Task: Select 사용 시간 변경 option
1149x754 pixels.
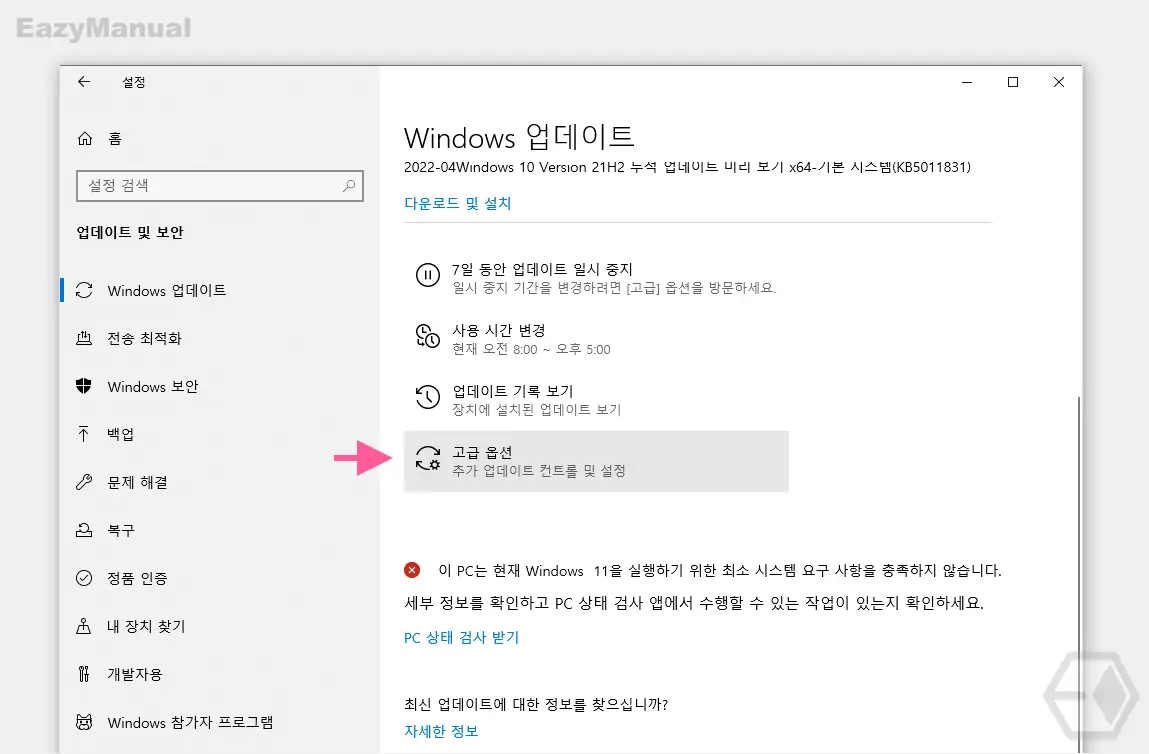Action: [596, 339]
